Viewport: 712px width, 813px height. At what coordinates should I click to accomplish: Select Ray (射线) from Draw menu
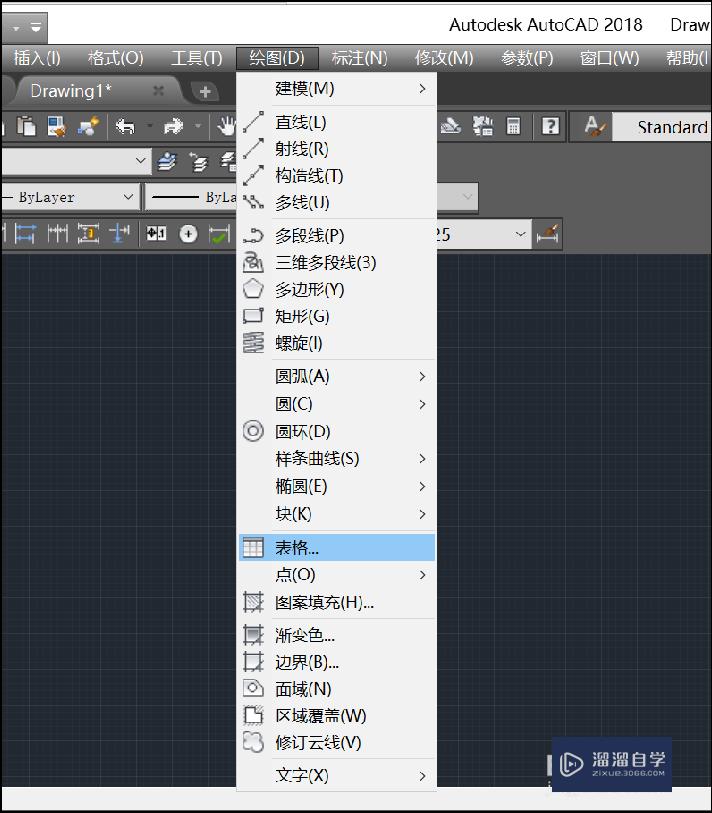coord(336,149)
